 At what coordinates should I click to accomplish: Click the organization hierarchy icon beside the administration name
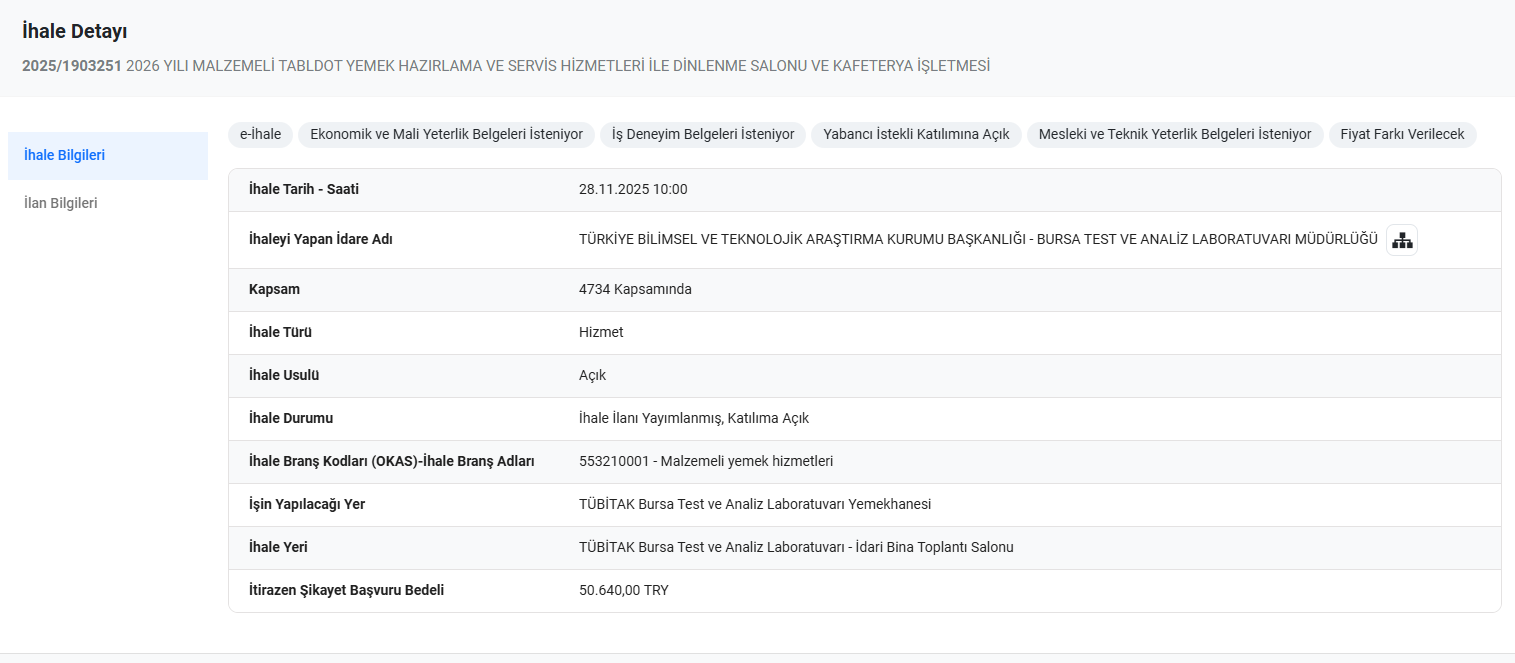1402,240
